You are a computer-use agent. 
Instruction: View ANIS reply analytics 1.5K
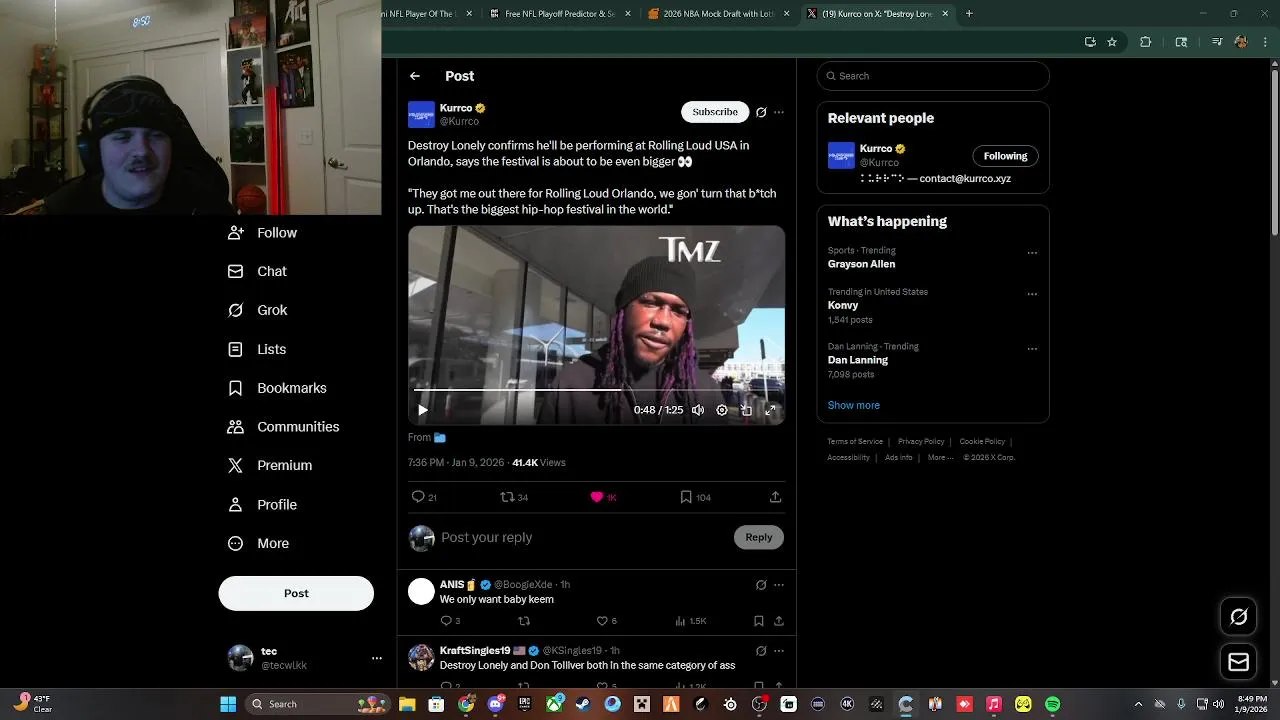pos(691,621)
